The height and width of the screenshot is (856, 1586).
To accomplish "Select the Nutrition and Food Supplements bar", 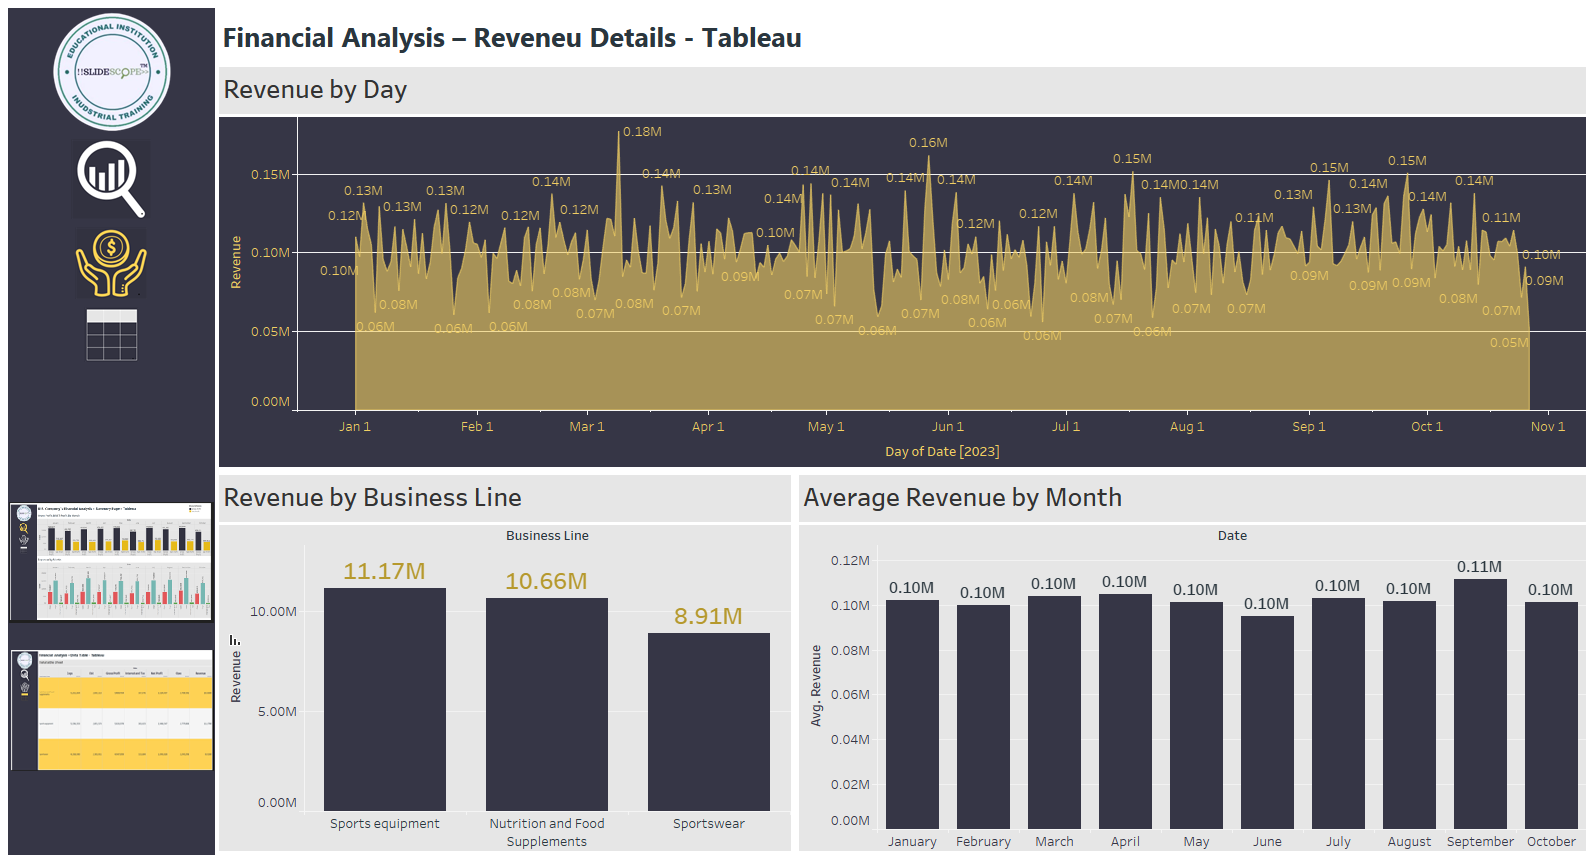I will (x=547, y=704).
